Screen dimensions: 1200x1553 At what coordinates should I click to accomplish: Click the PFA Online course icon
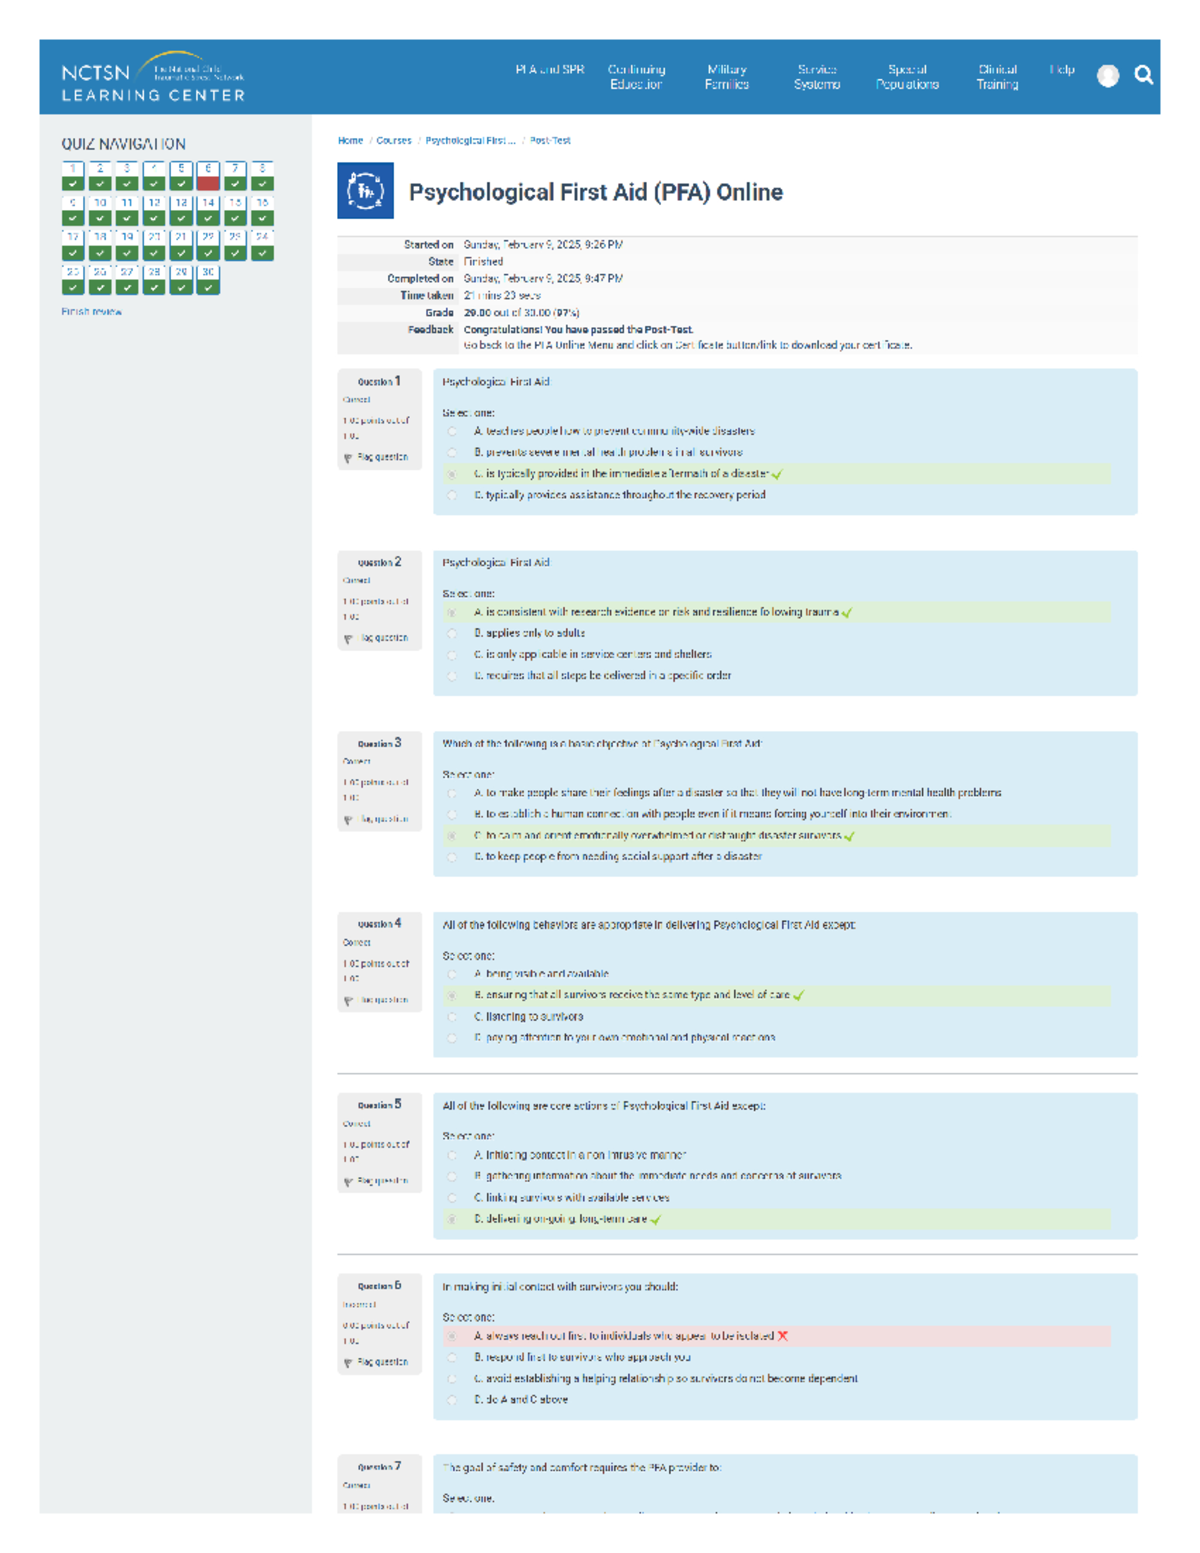coord(365,191)
